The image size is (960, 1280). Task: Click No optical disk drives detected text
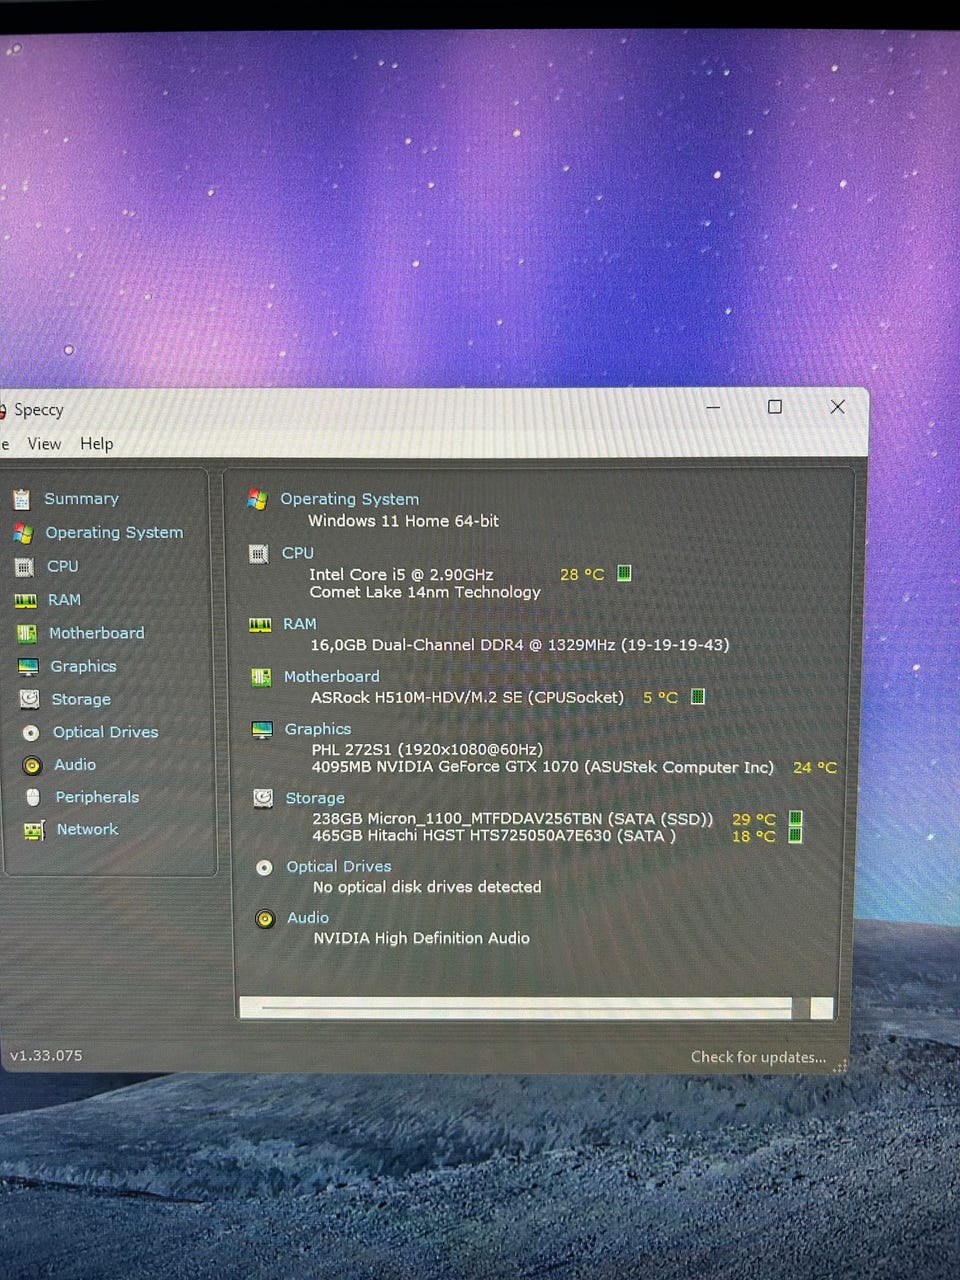point(427,887)
